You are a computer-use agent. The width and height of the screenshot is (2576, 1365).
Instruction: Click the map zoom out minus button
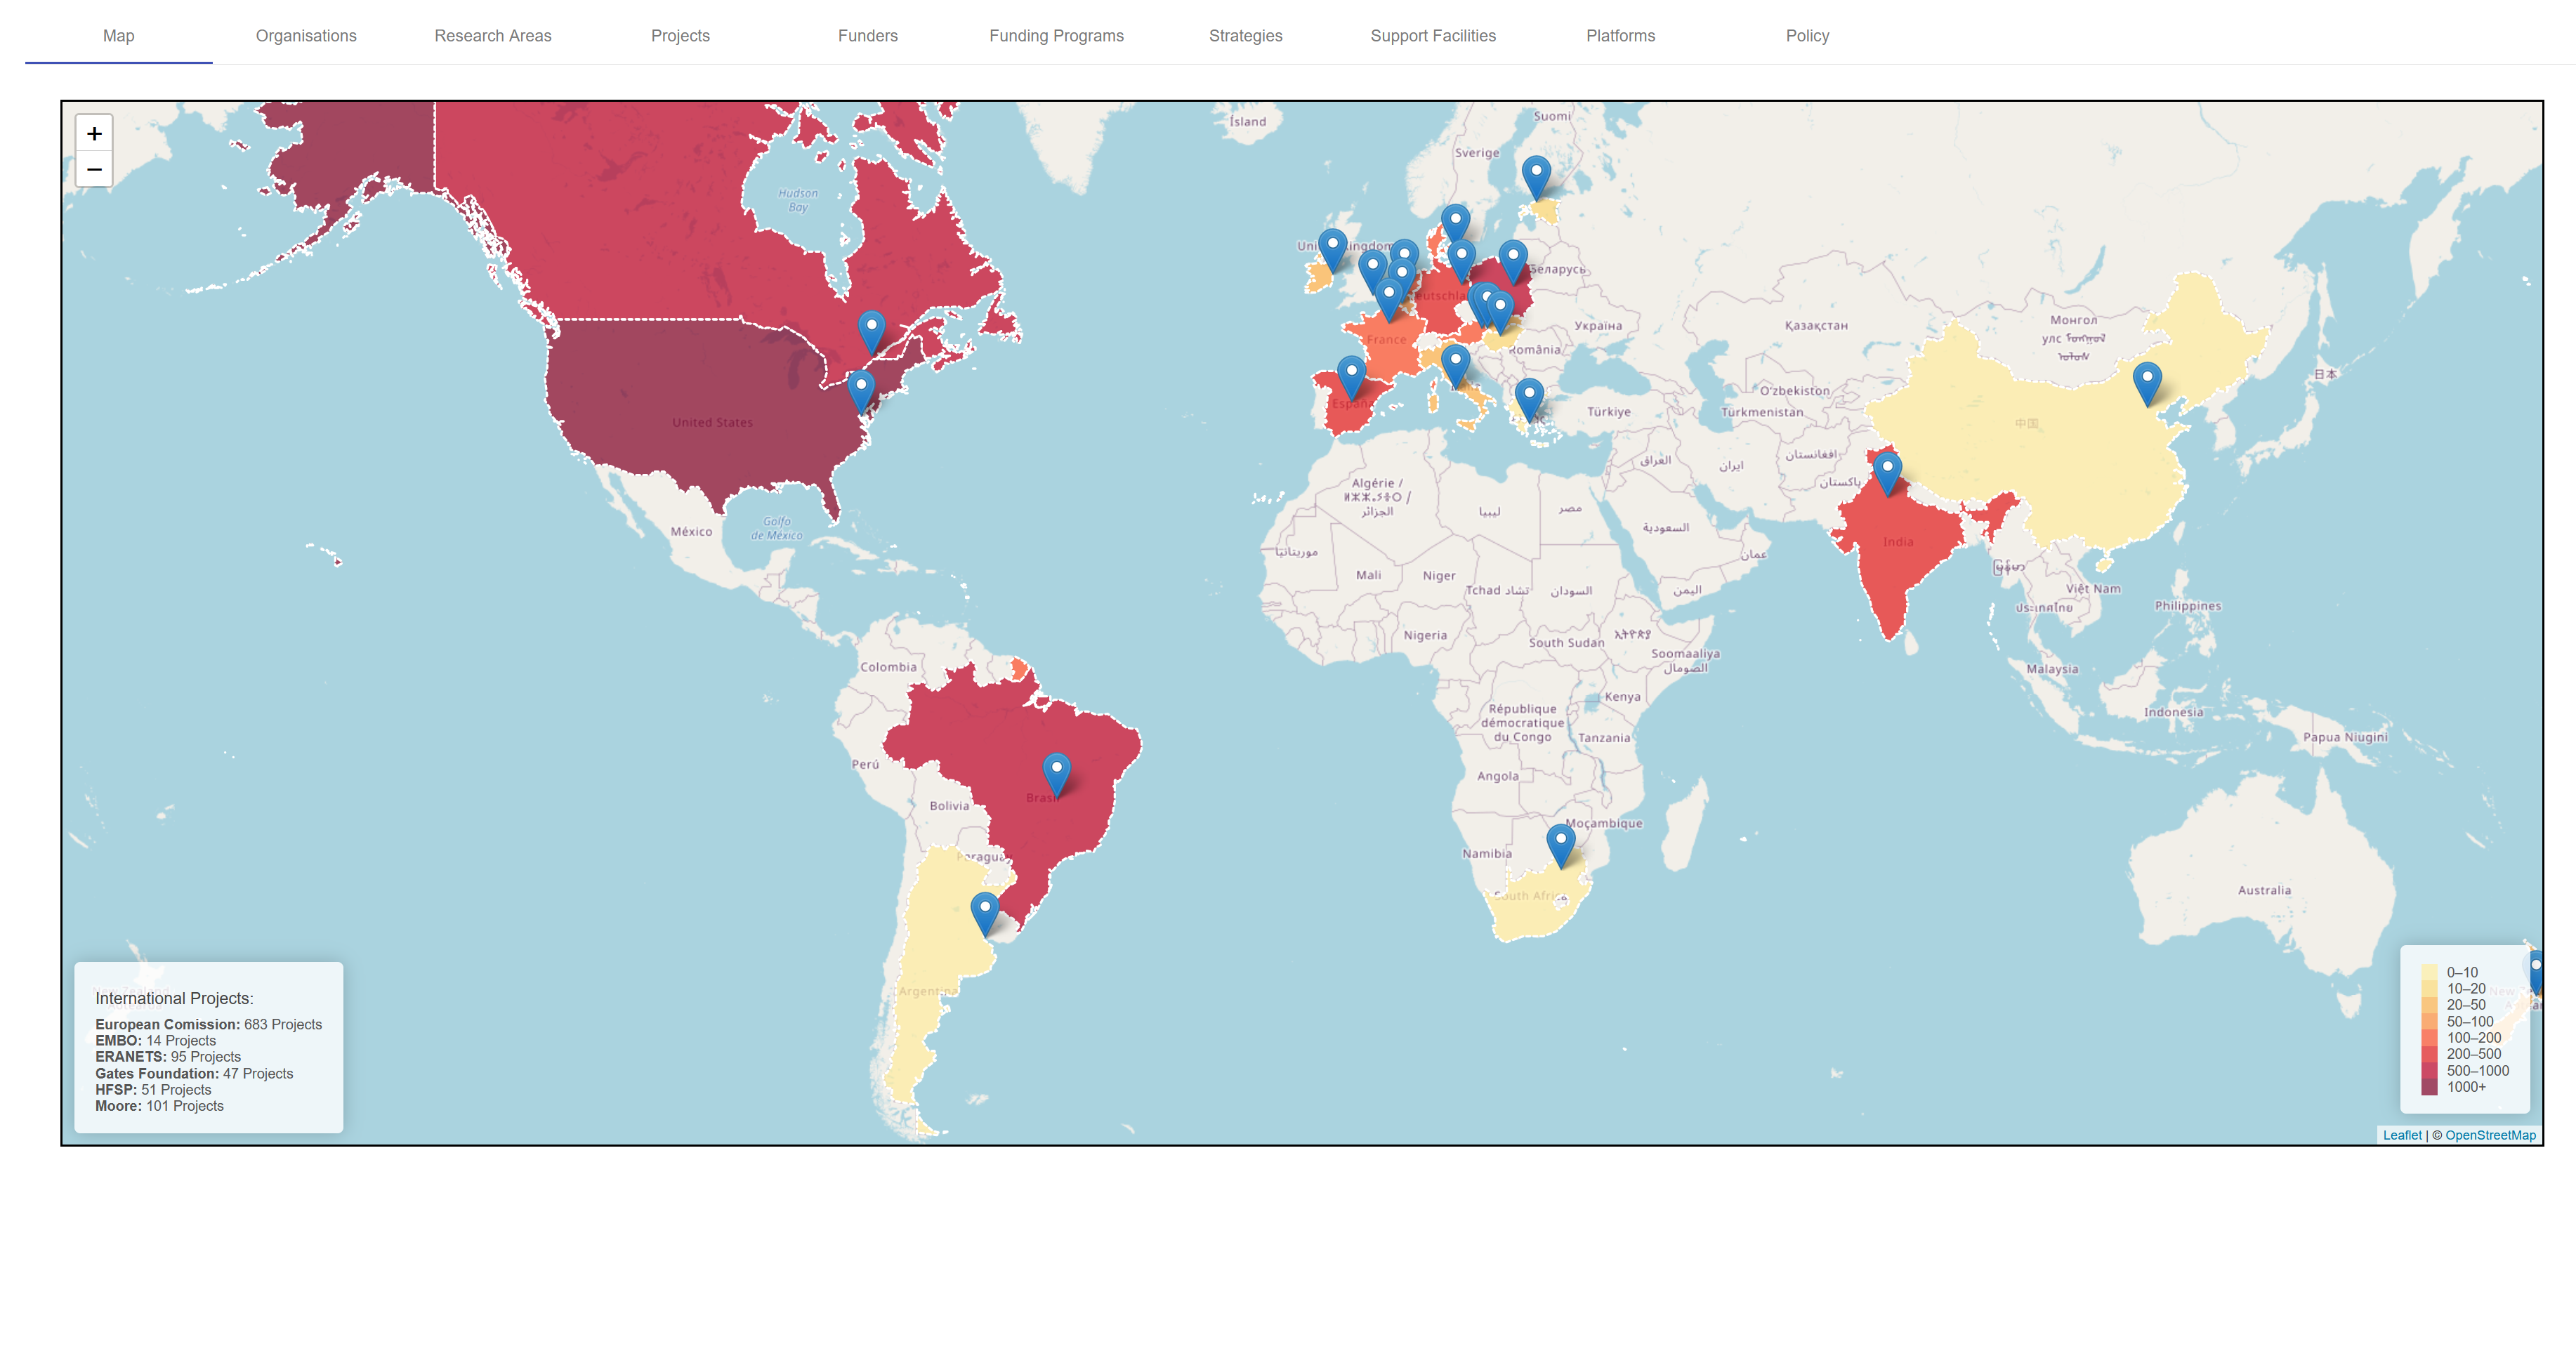pyautogui.click(x=94, y=170)
